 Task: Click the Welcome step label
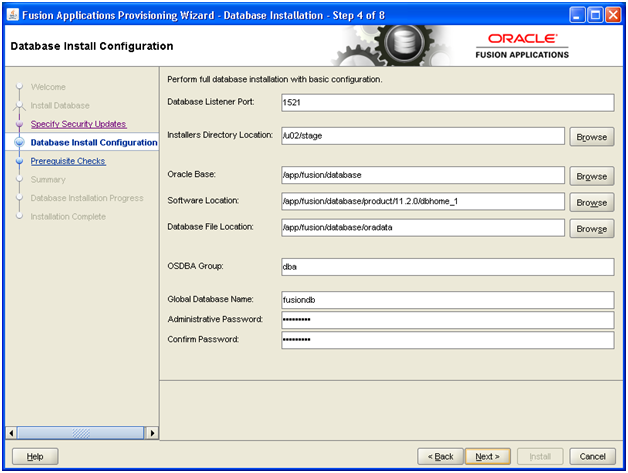click(x=48, y=87)
